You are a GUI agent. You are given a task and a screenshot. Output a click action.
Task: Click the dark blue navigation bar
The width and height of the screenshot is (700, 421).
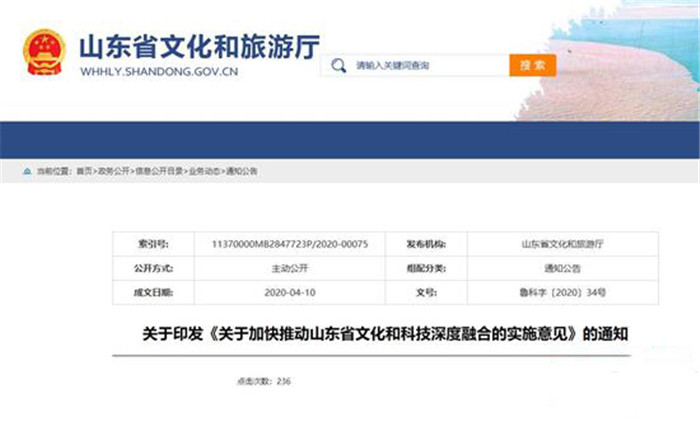(350, 138)
